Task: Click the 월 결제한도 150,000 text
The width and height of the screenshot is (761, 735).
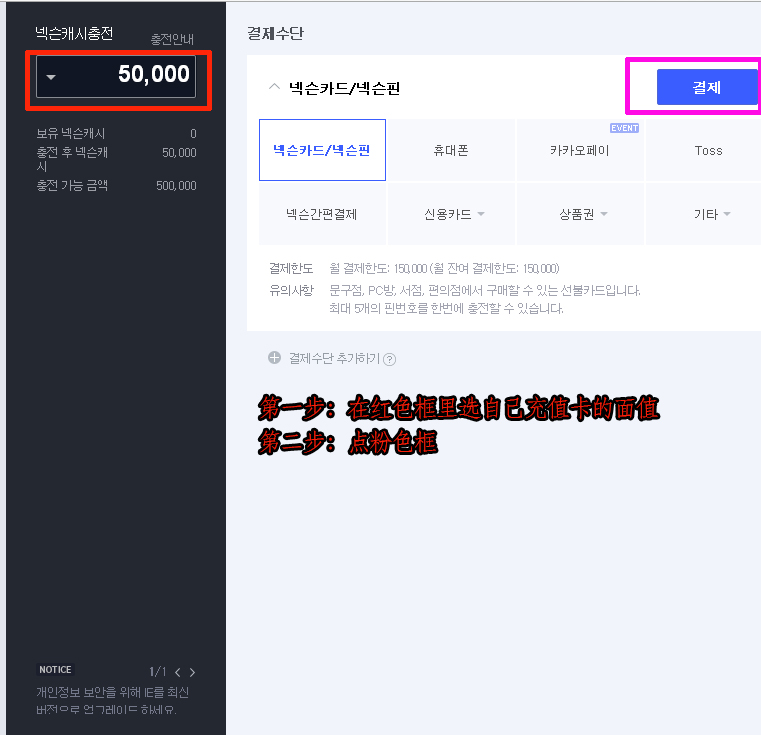Action: point(444,268)
